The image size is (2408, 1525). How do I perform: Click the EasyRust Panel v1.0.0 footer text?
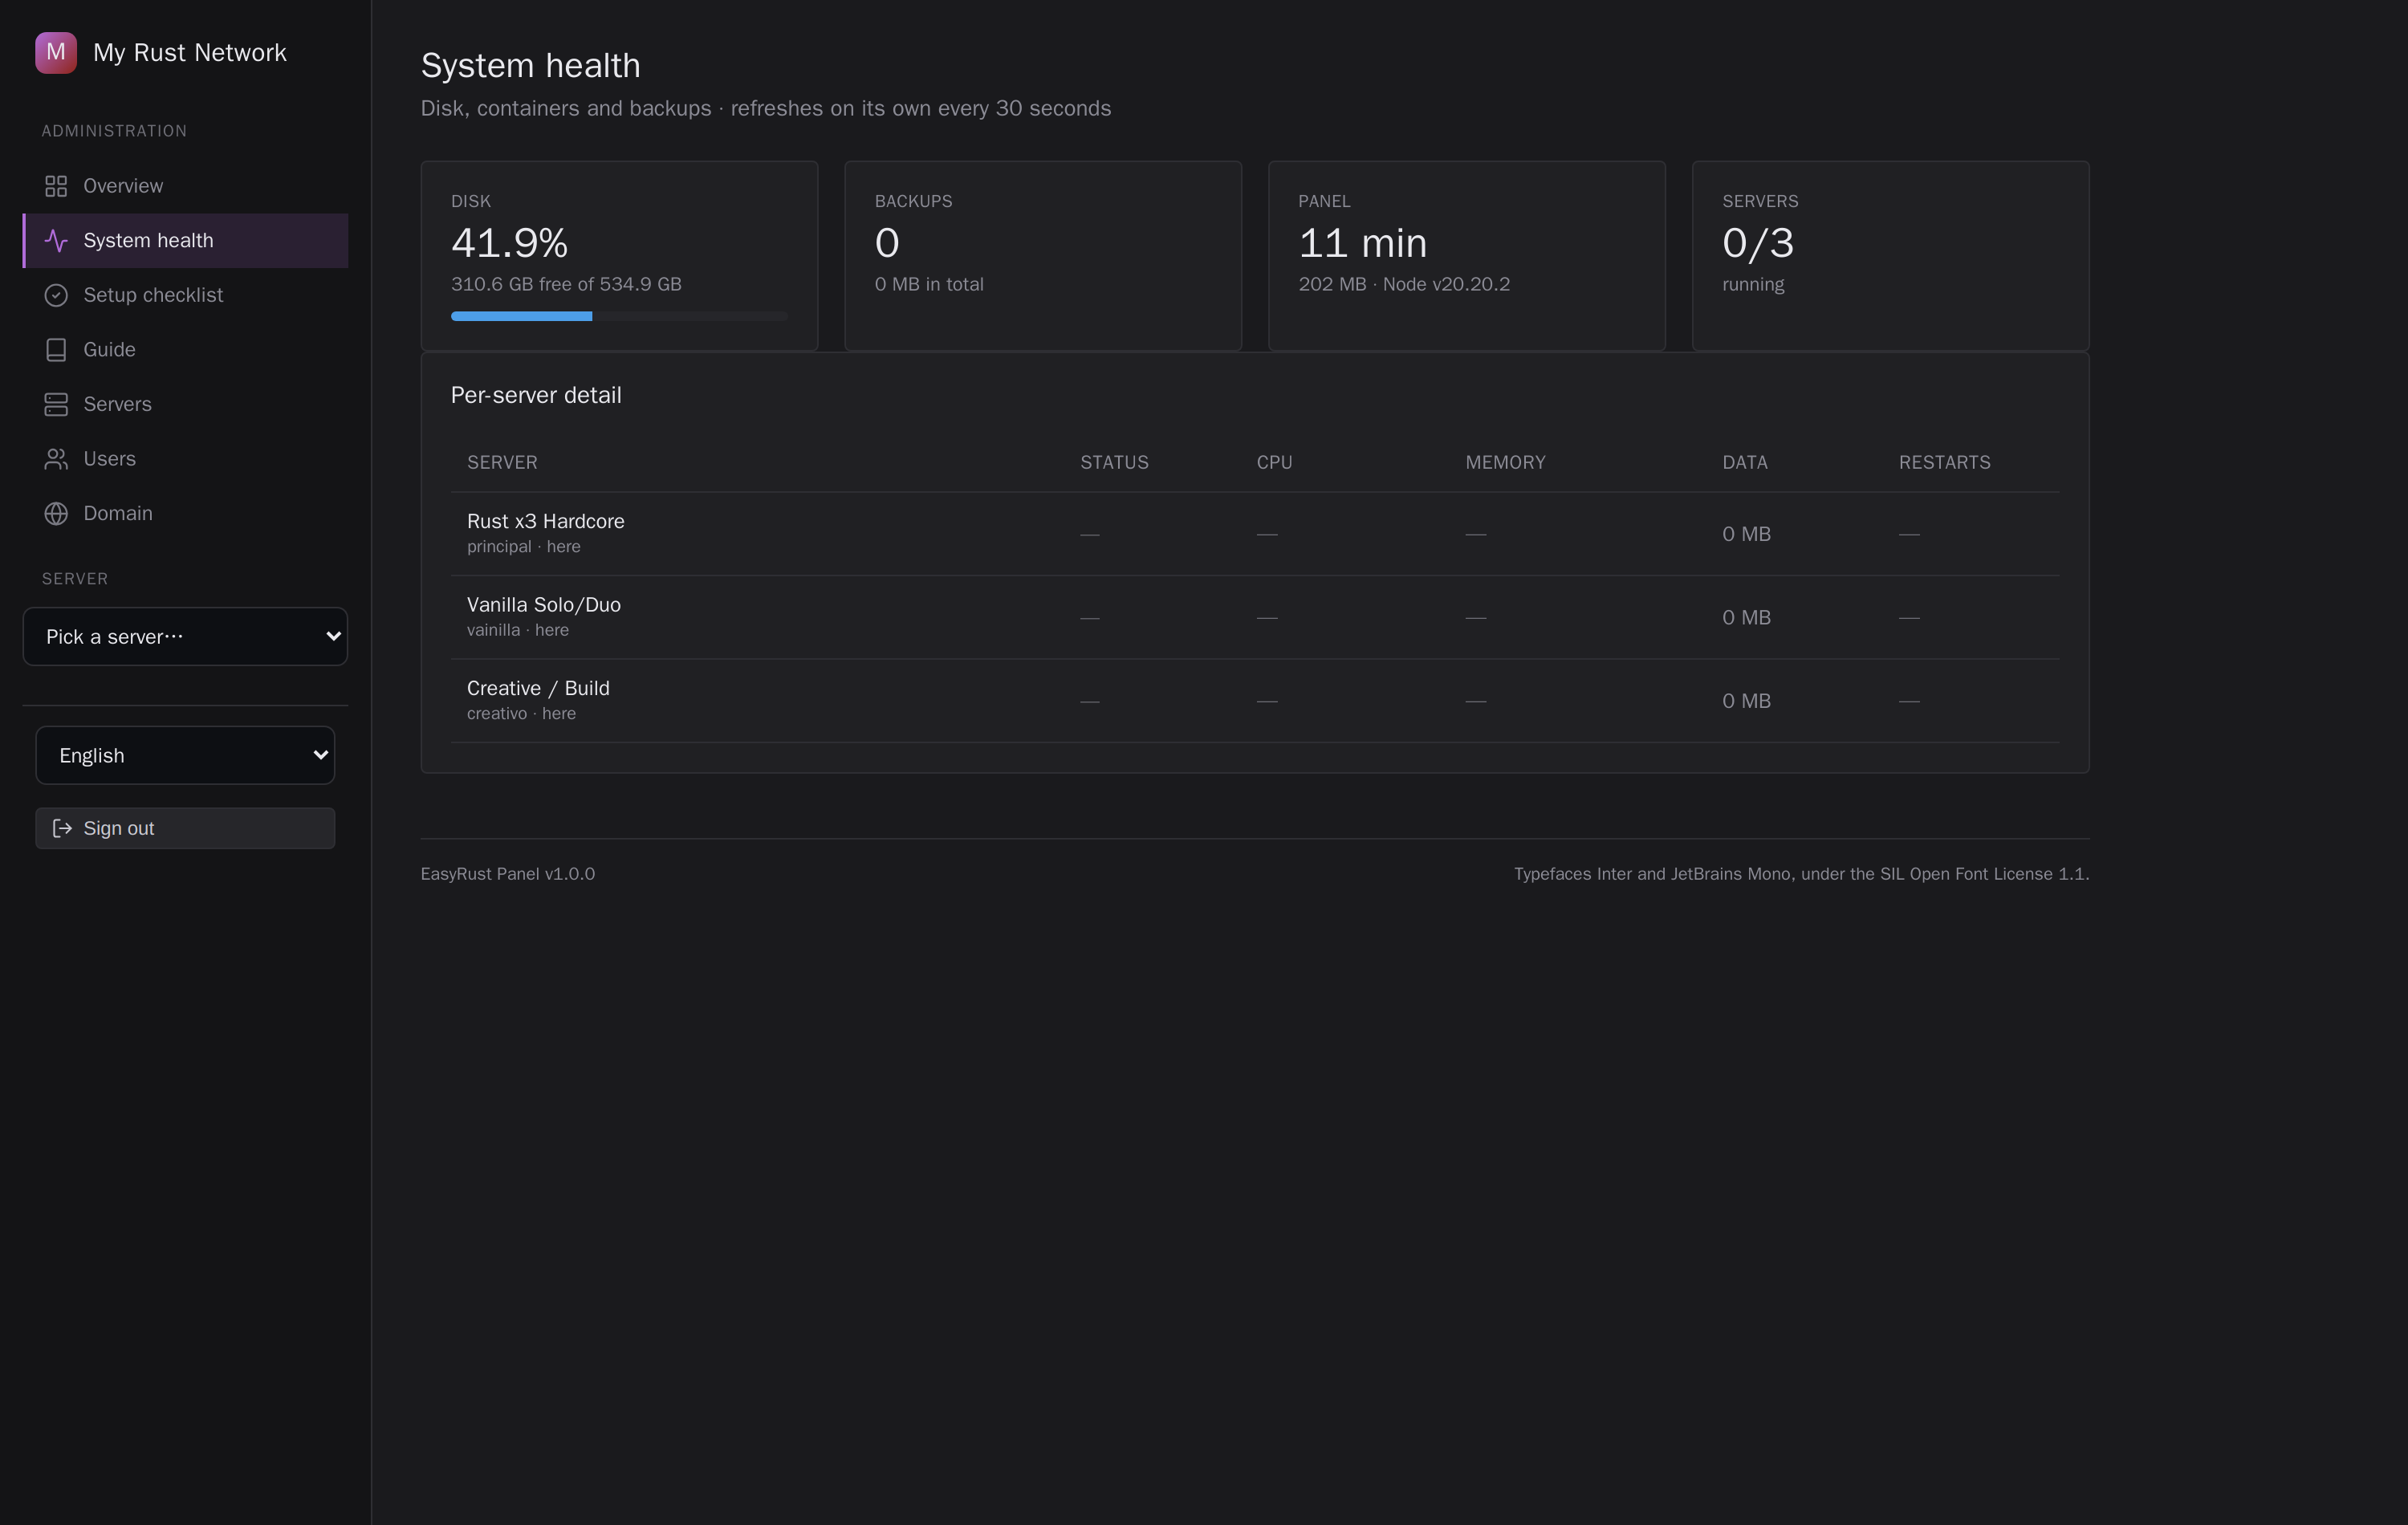pyautogui.click(x=508, y=874)
